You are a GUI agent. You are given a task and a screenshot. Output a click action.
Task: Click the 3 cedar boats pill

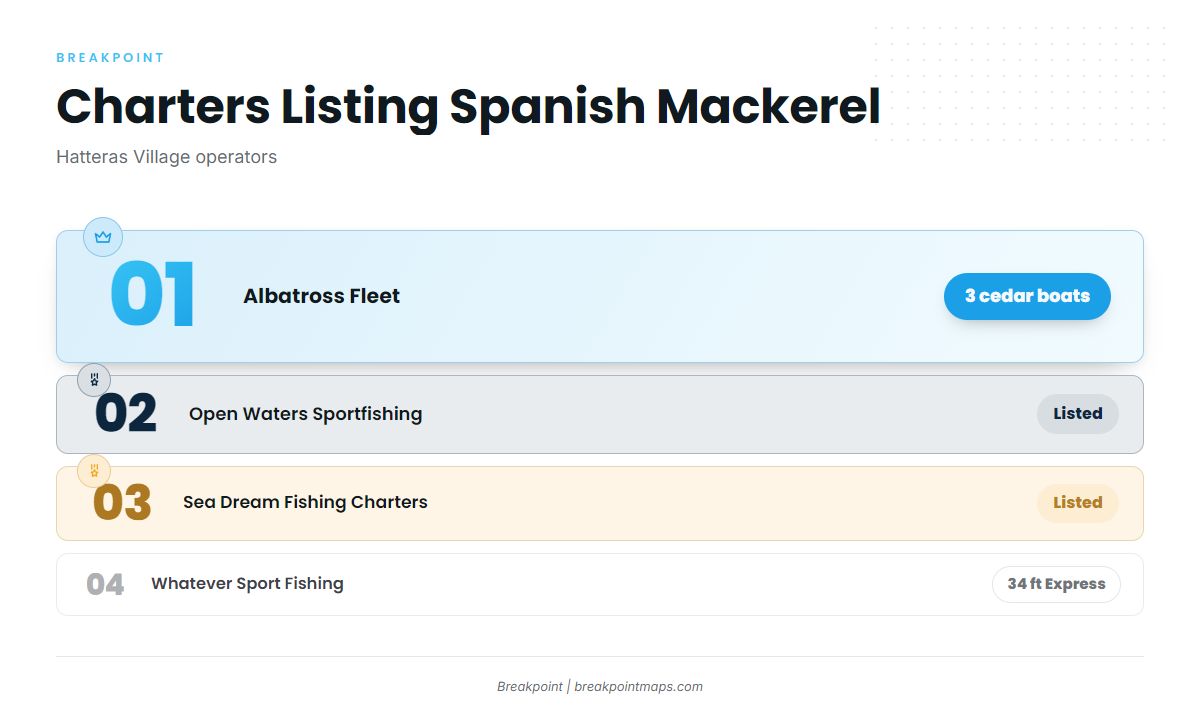point(1027,296)
